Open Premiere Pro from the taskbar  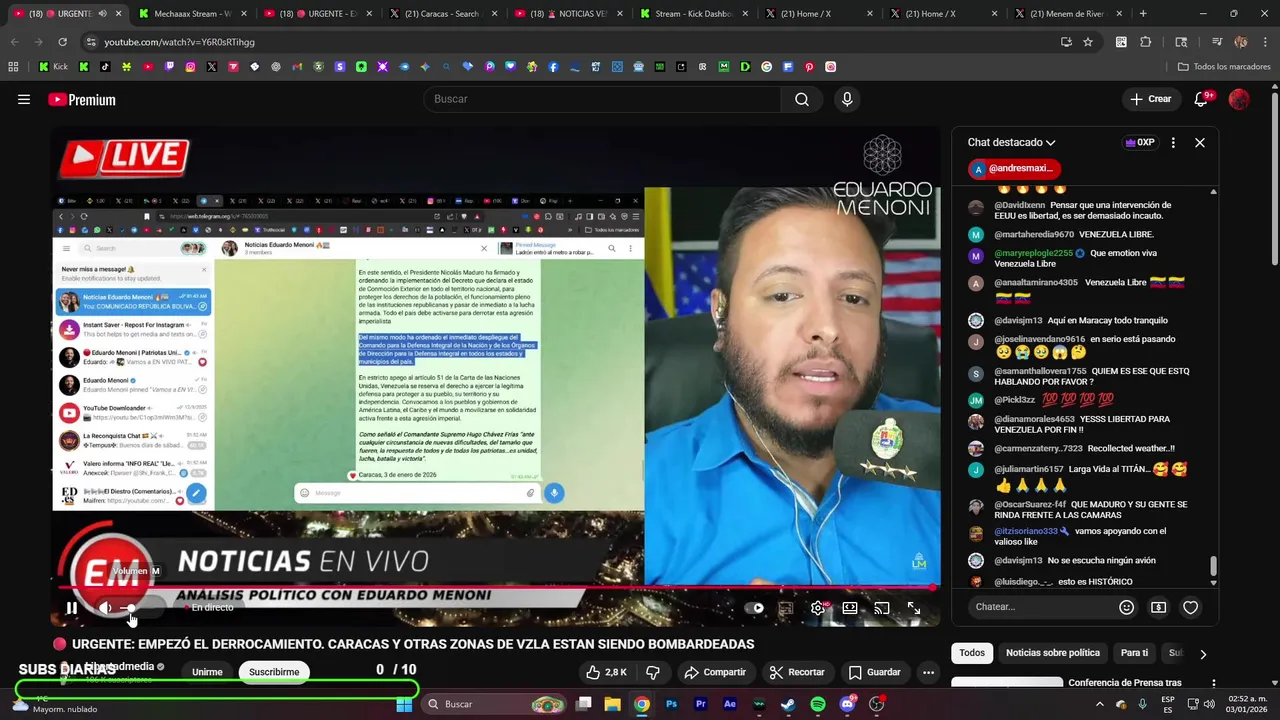click(700, 704)
